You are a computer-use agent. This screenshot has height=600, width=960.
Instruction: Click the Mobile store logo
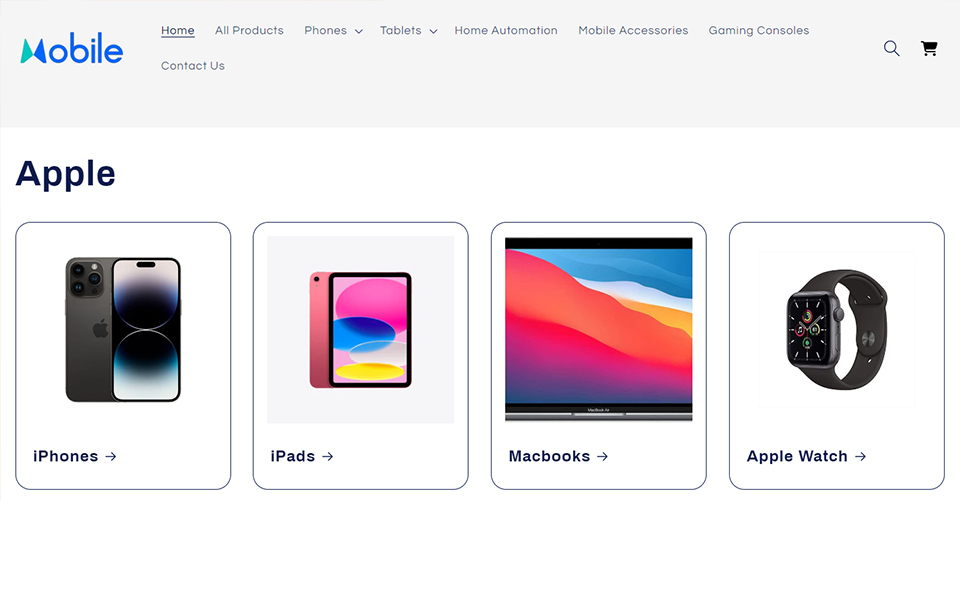(72, 48)
